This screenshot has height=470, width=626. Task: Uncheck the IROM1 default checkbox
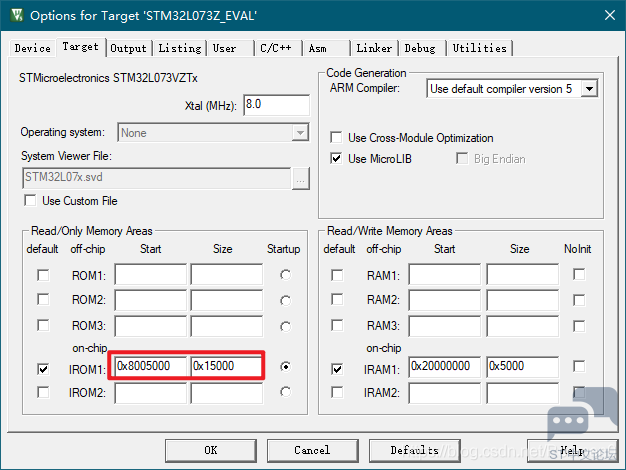point(43,369)
